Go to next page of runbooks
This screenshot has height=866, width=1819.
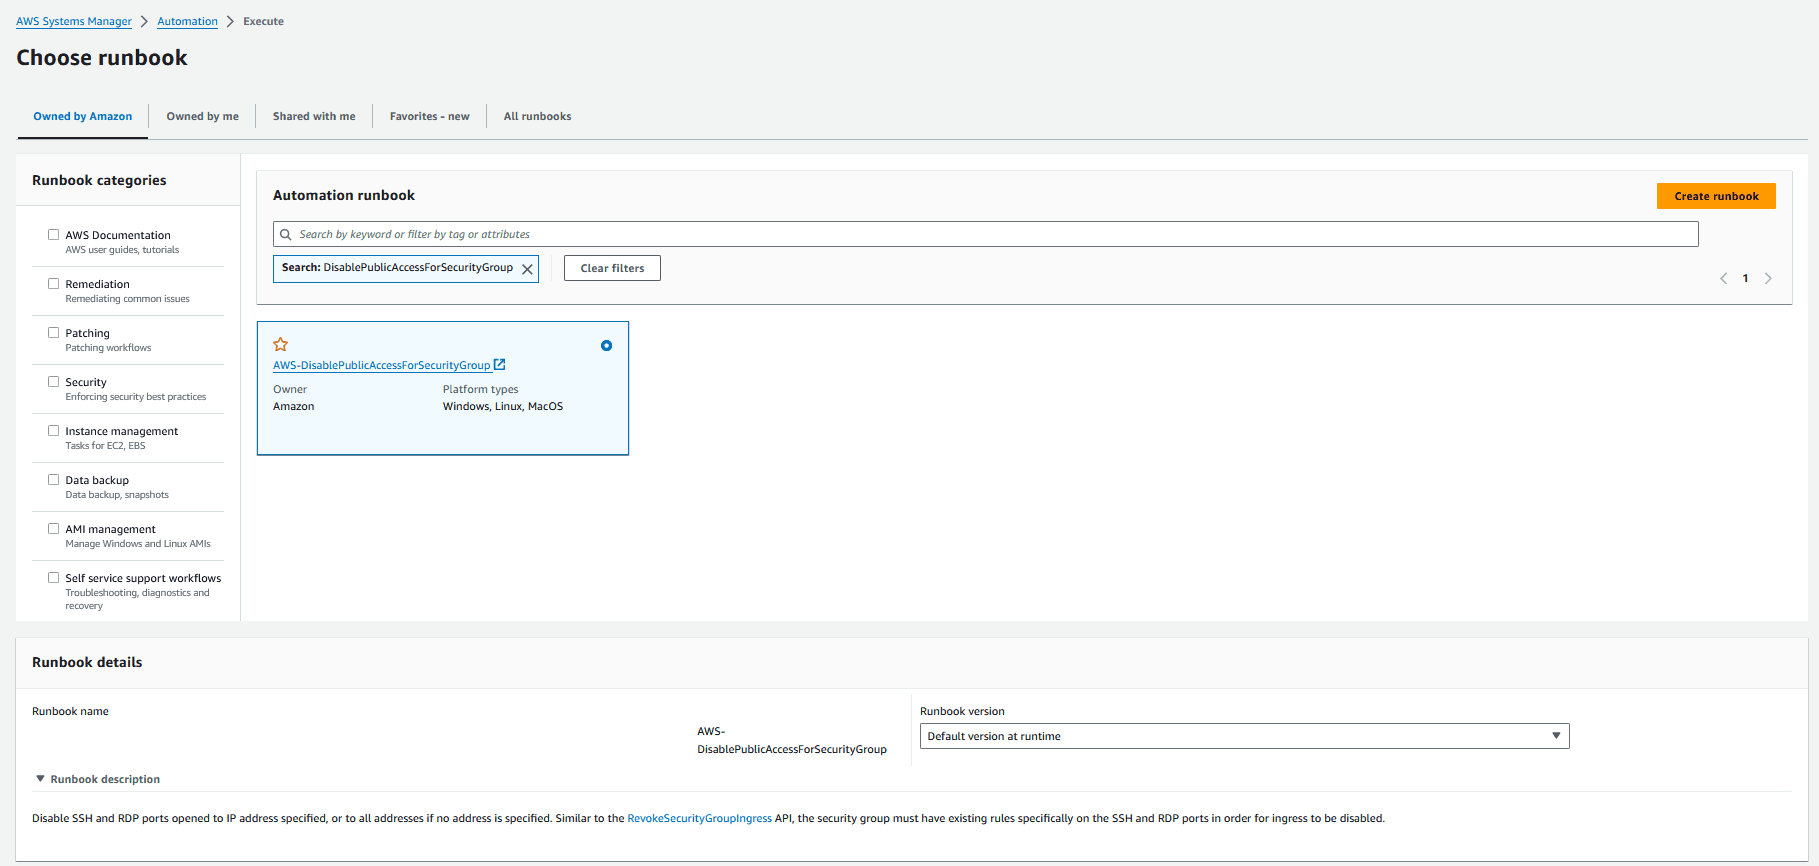click(x=1768, y=278)
